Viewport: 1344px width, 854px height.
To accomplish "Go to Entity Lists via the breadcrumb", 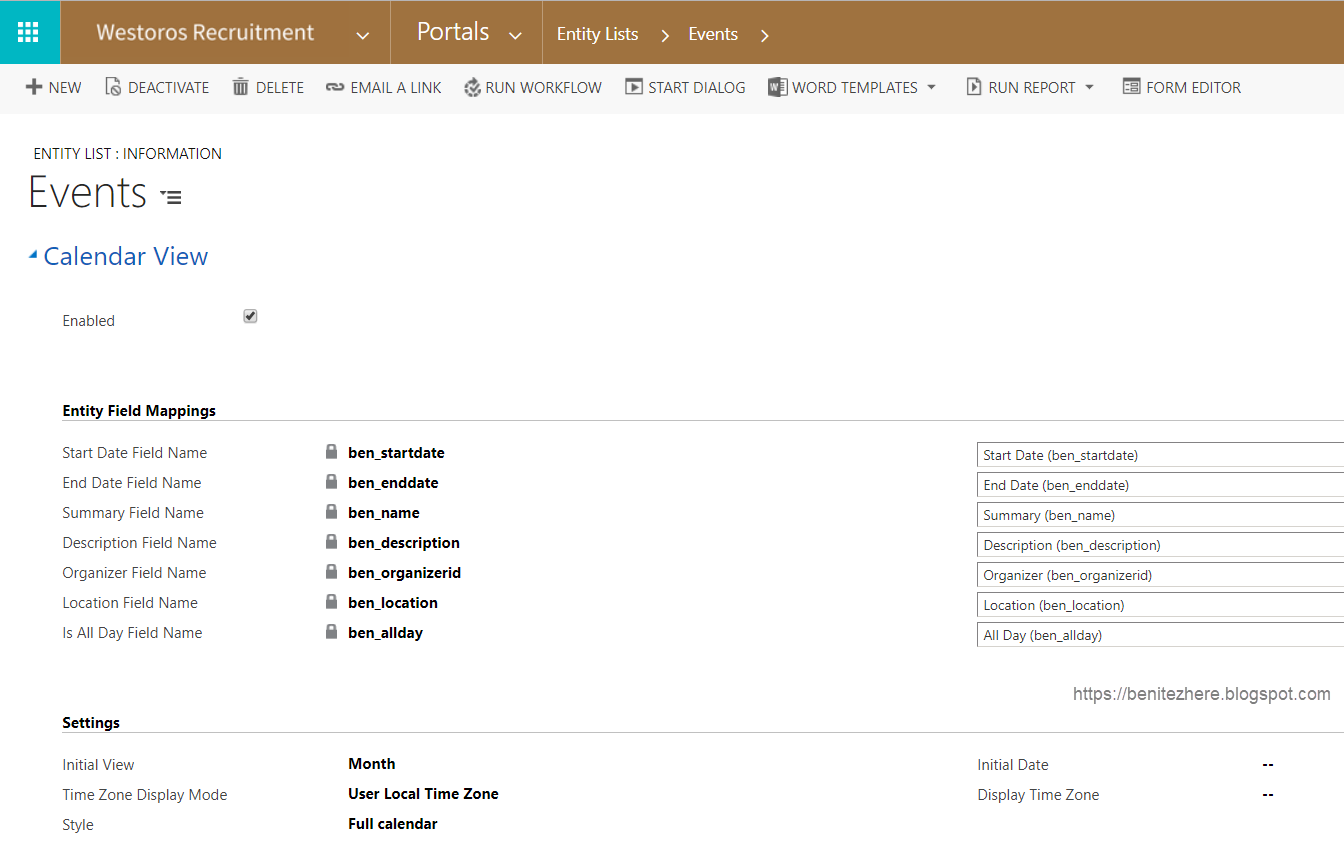I will 597,33.
